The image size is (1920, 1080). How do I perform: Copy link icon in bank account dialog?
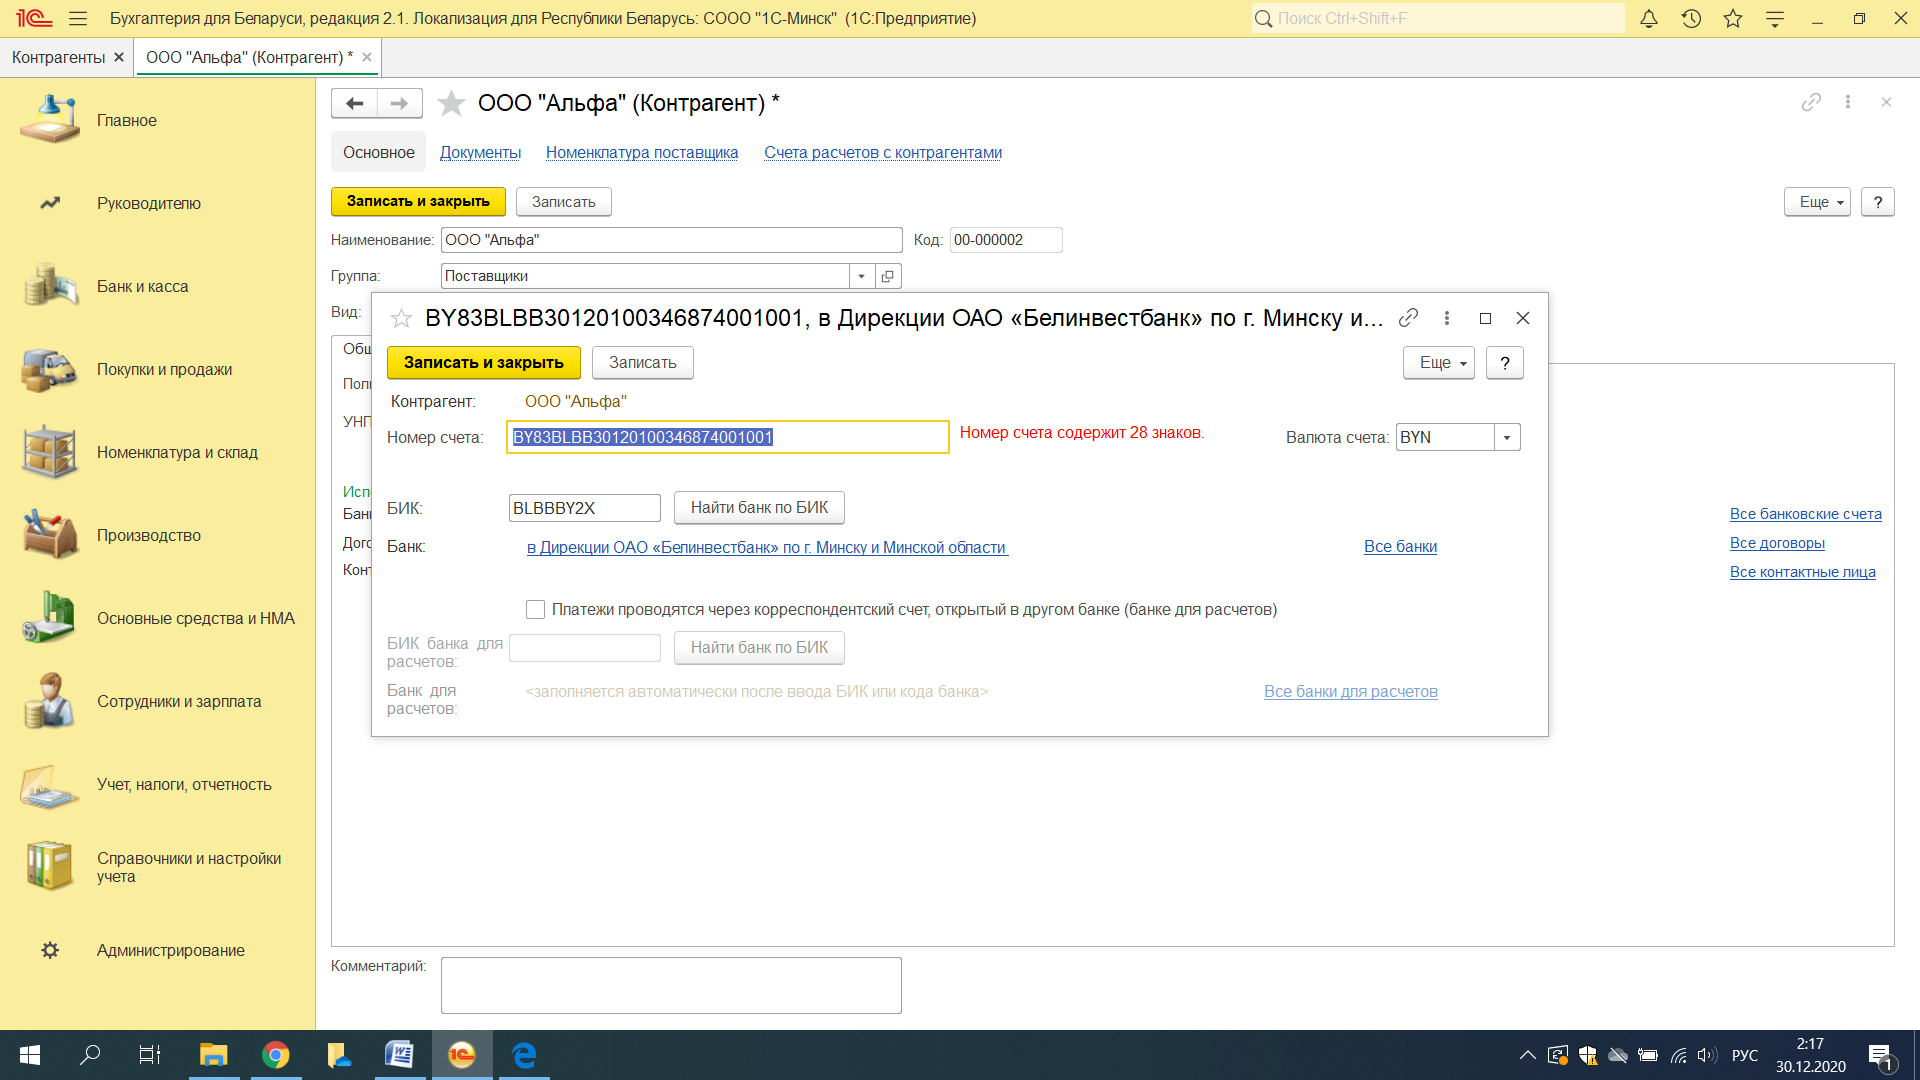(1408, 318)
